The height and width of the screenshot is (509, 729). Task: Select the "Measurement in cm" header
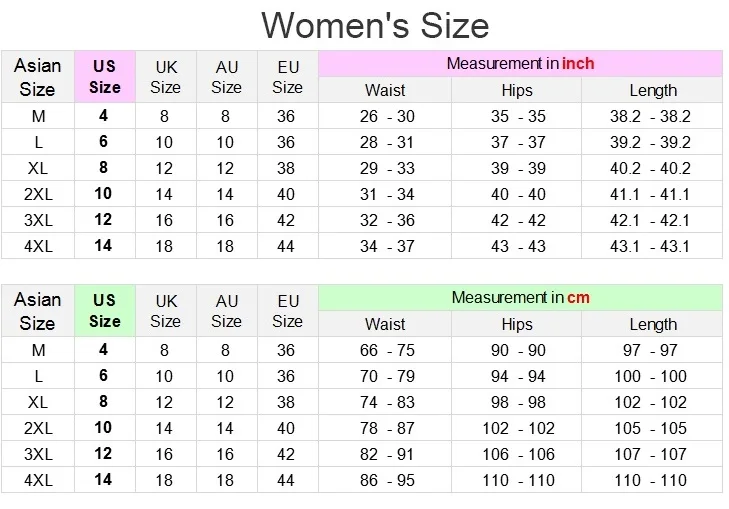point(520,297)
